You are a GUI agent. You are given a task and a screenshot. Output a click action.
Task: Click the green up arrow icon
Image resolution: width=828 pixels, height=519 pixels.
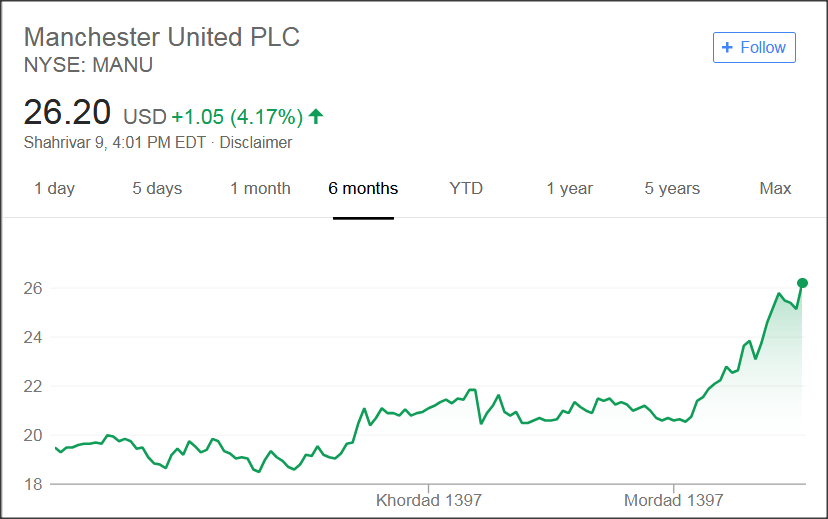pos(316,116)
